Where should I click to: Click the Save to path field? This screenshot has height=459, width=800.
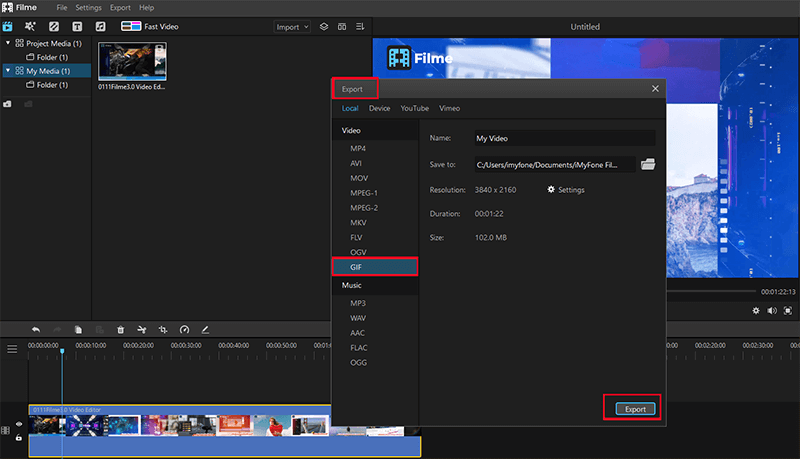(x=555, y=164)
